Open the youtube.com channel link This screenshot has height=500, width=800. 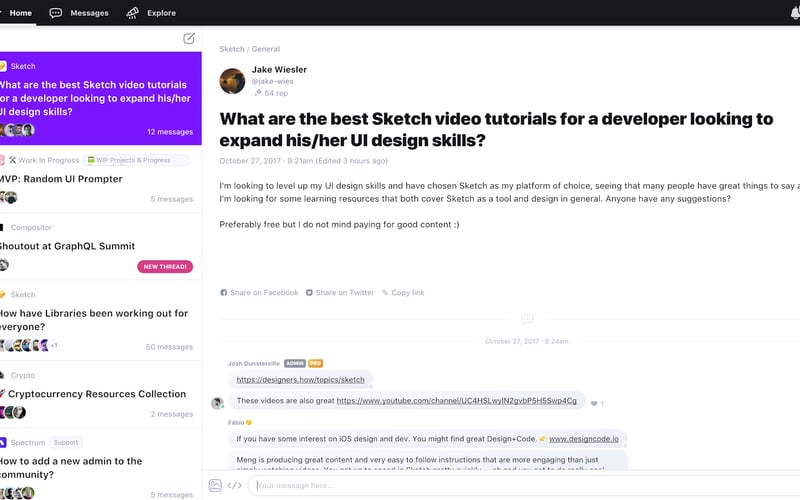(457, 401)
